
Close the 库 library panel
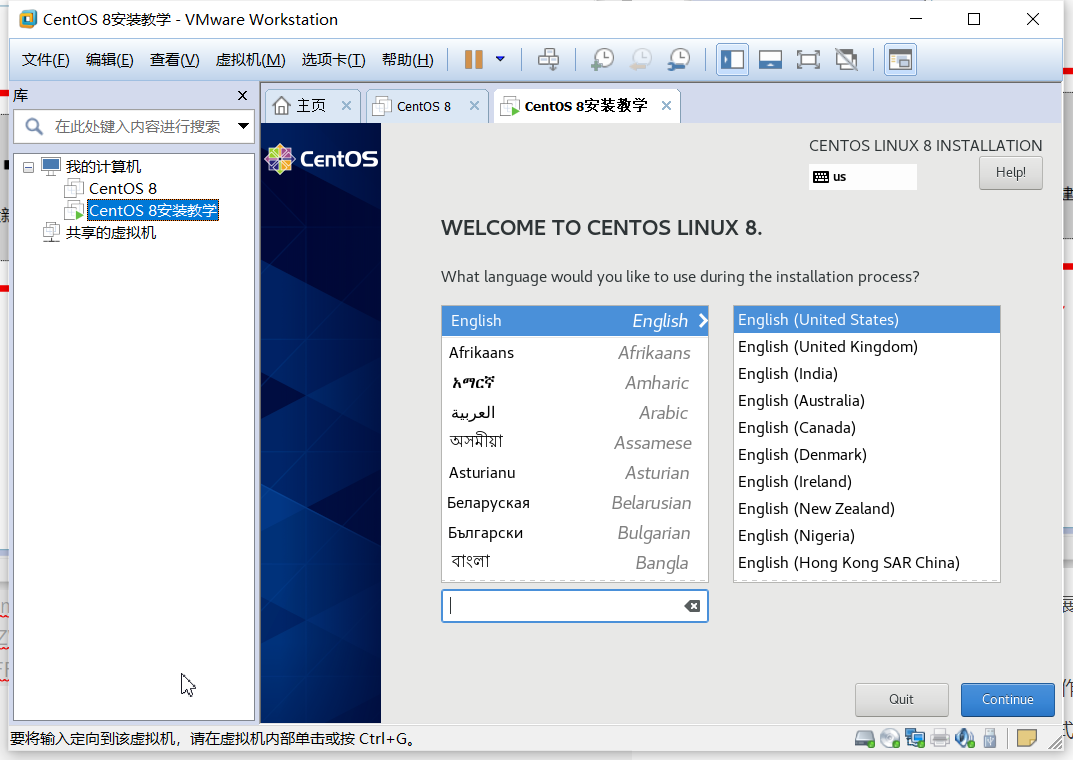242,95
